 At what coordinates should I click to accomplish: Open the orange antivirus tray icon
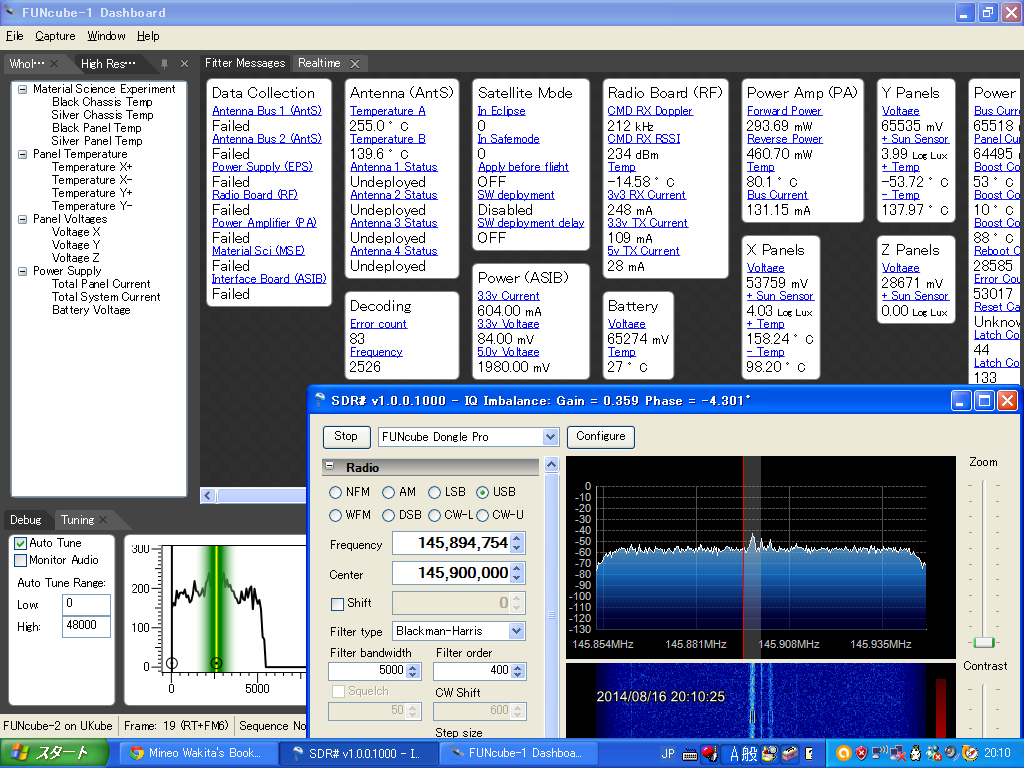tap(843, 754)
